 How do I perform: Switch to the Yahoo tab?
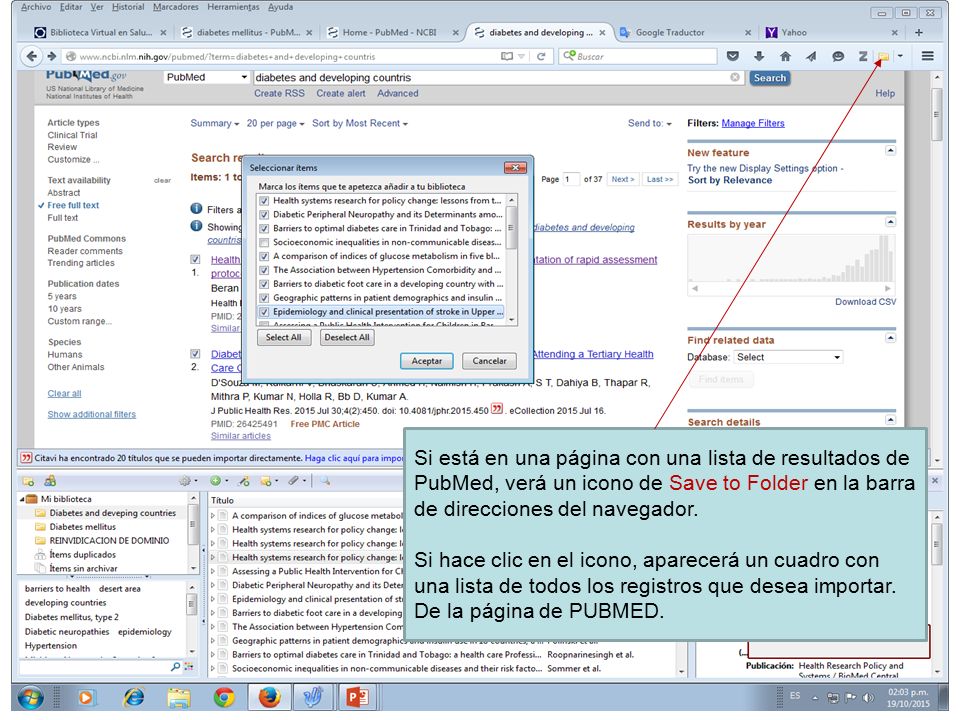coord(833,32)
